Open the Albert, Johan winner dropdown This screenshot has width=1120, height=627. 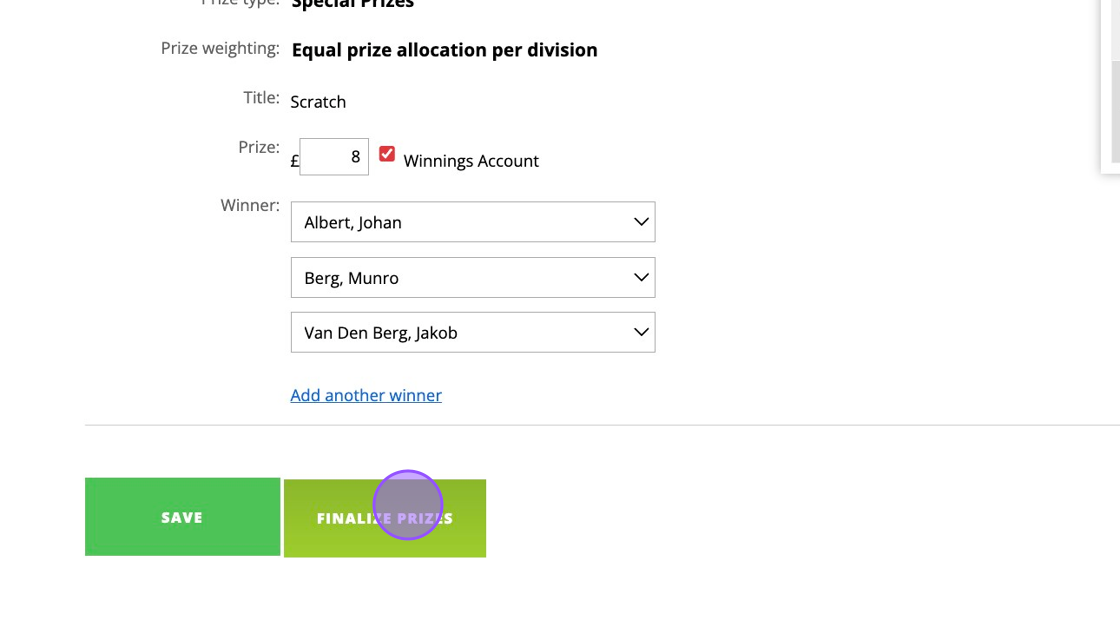(x=473, y=222)
